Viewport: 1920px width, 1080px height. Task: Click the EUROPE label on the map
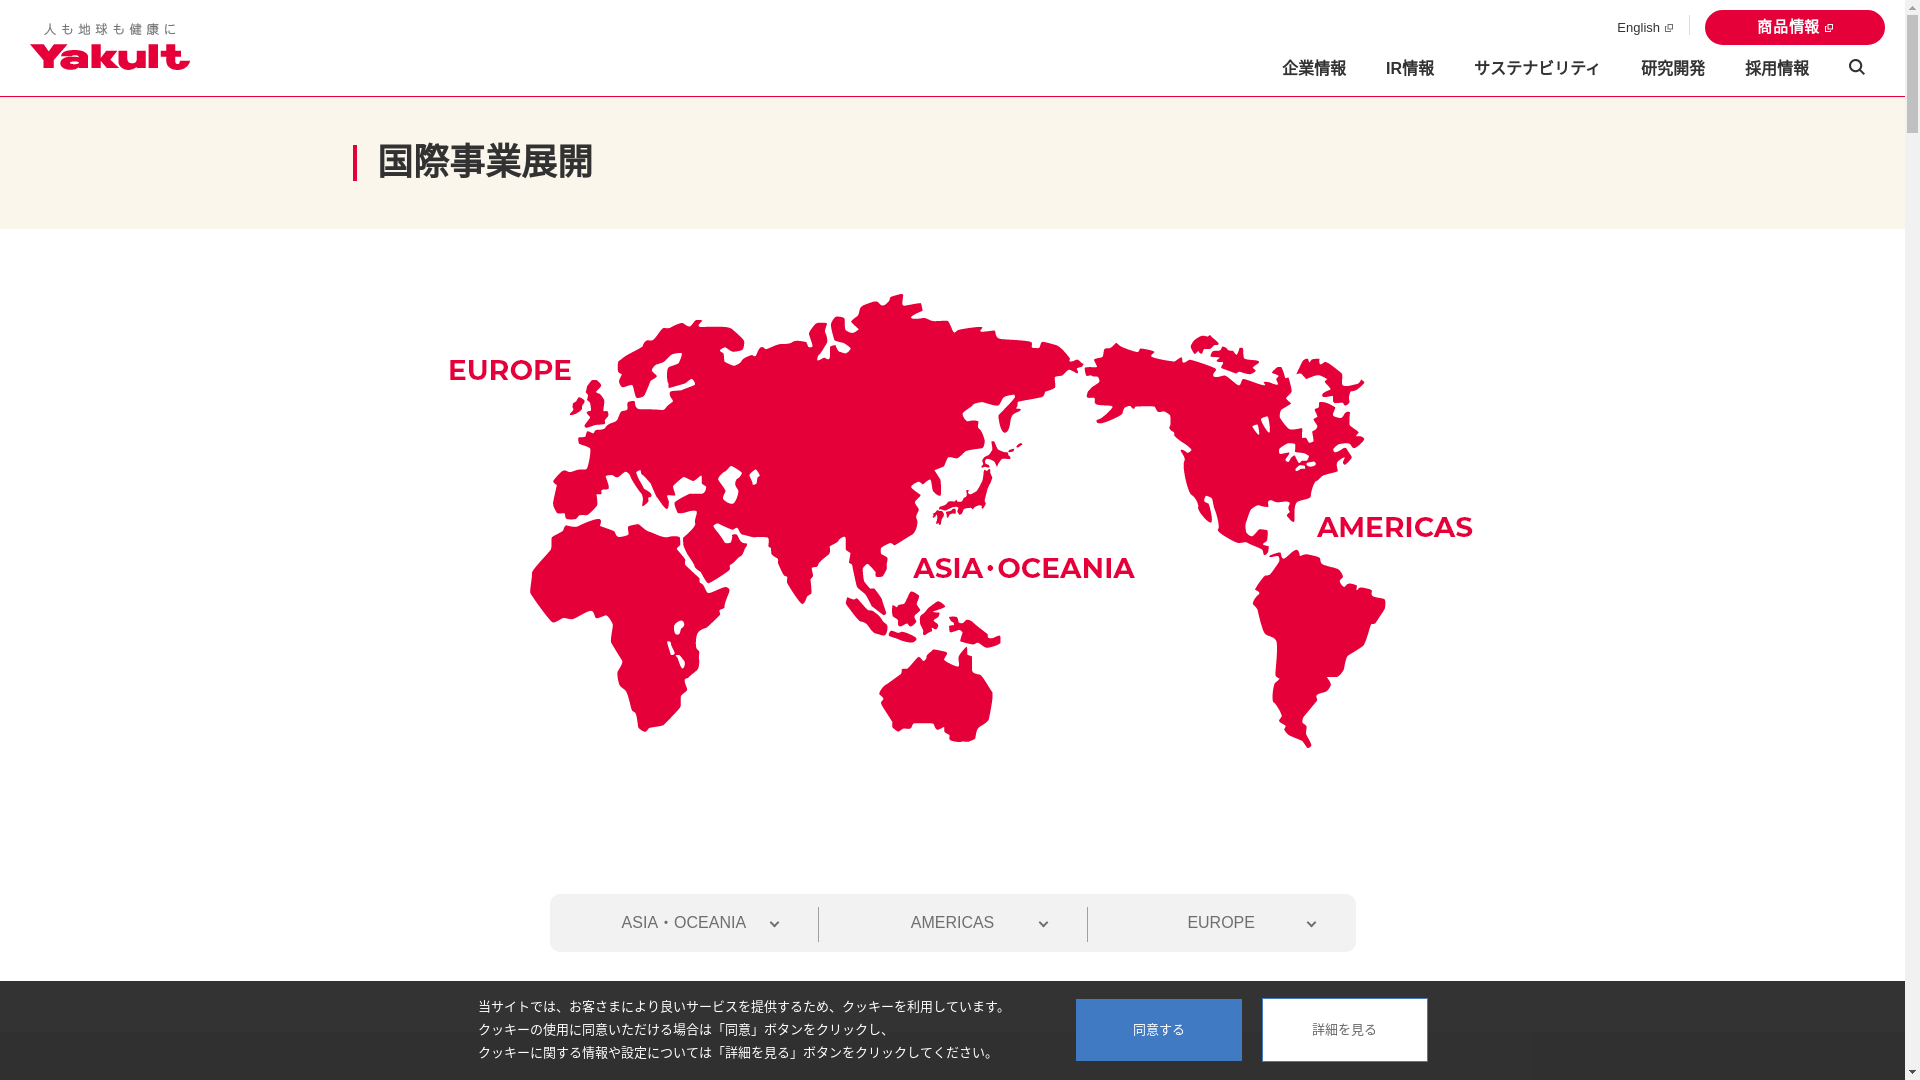click(x=509, y=370)
